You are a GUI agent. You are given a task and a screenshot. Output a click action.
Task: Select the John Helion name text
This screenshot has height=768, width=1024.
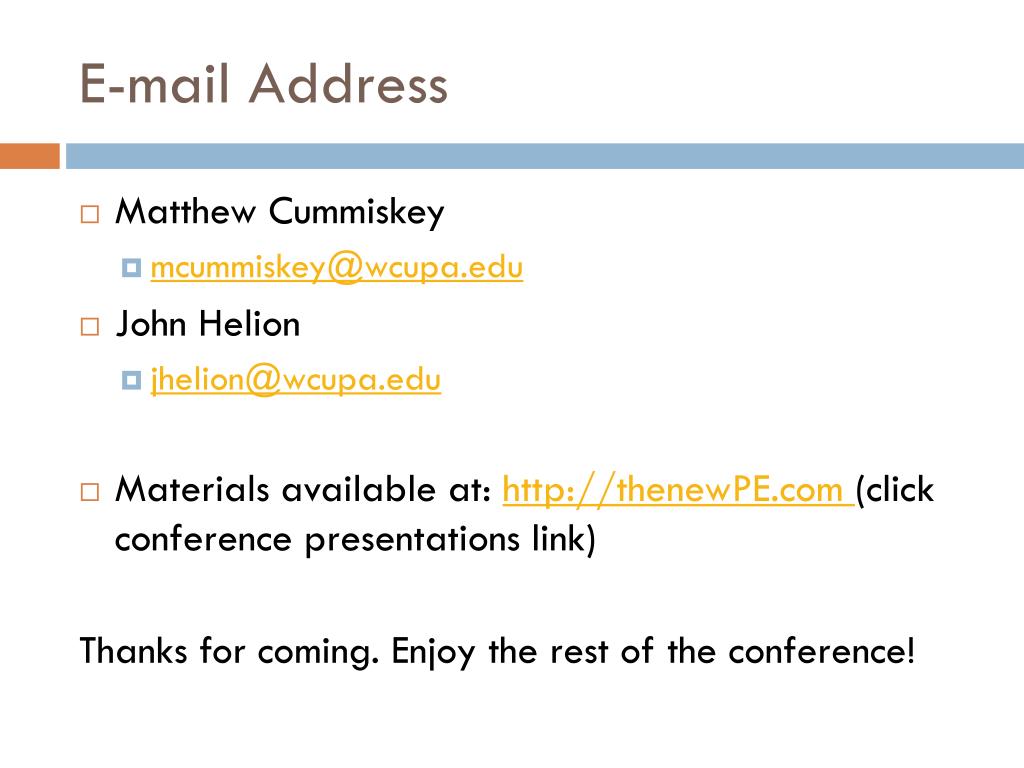[208, 324]
